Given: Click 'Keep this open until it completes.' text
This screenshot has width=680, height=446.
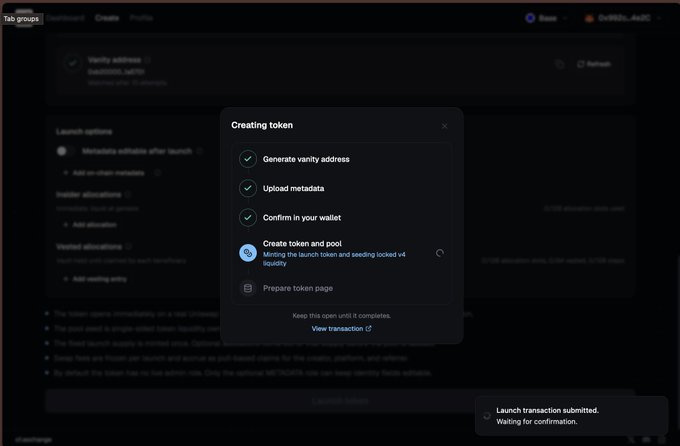Looking at the screenshot, I should tap(341, 315).
